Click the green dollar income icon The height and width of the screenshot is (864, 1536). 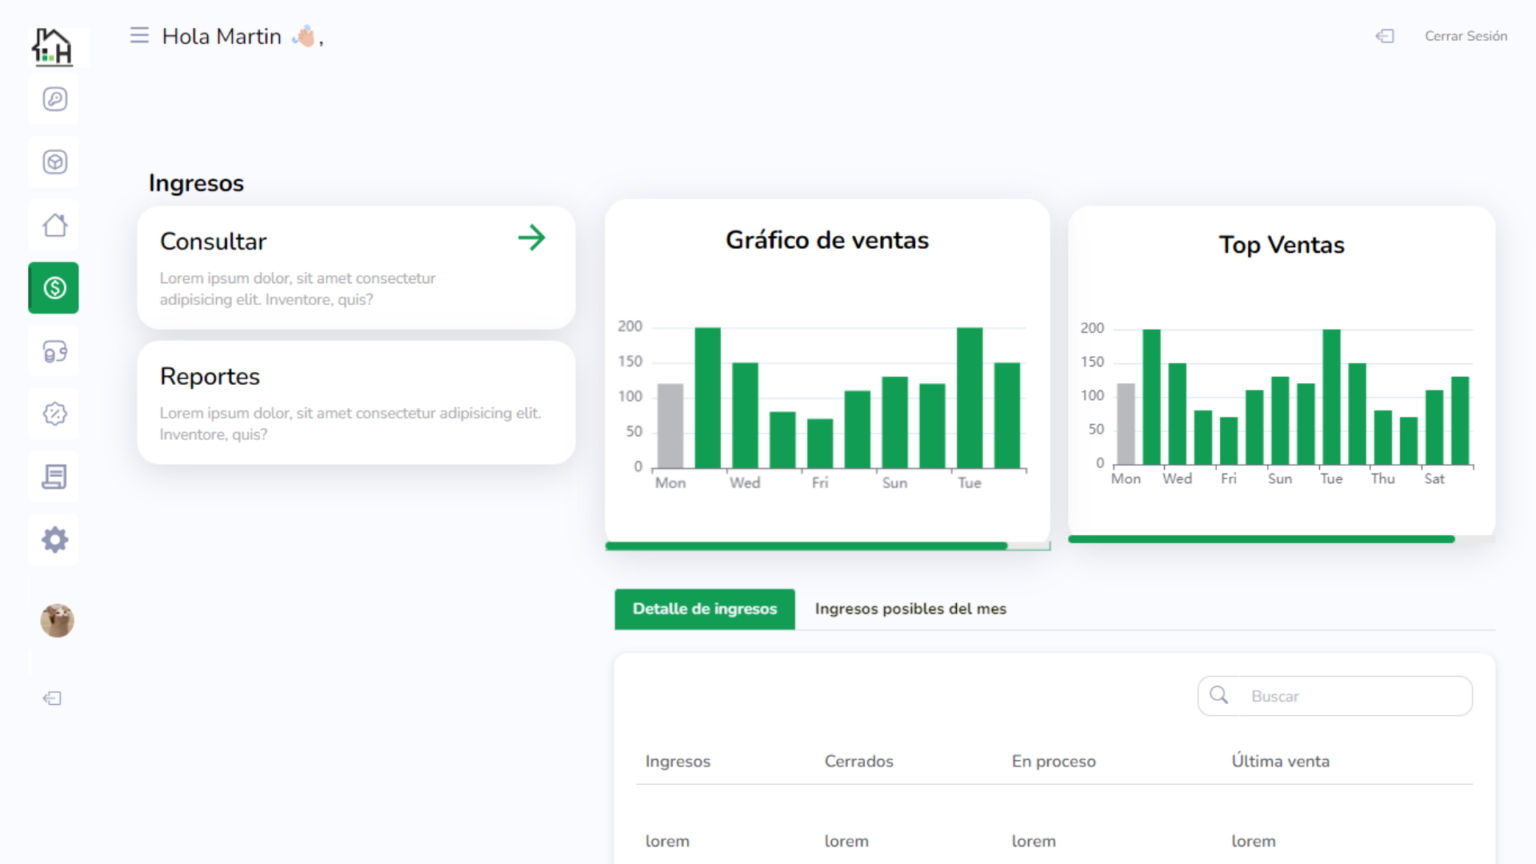point(54,288)
